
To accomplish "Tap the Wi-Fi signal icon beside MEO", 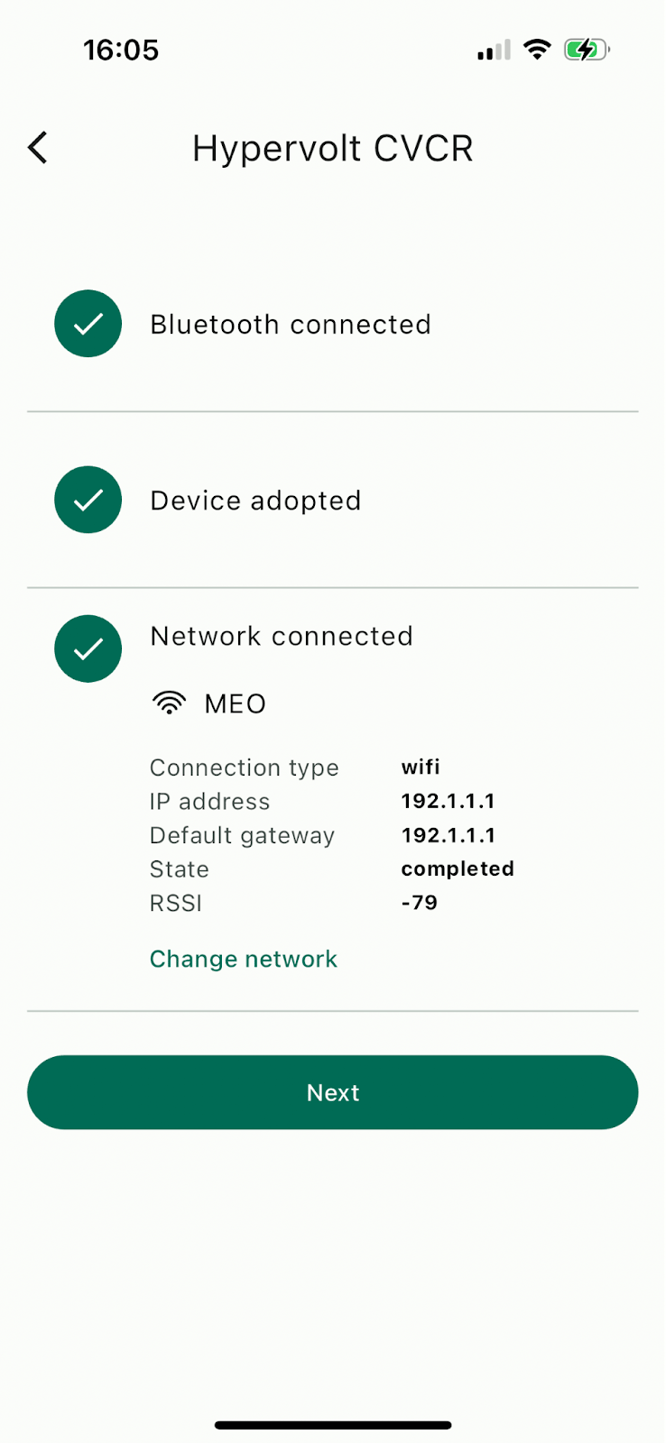I will [x=170, y=702].
